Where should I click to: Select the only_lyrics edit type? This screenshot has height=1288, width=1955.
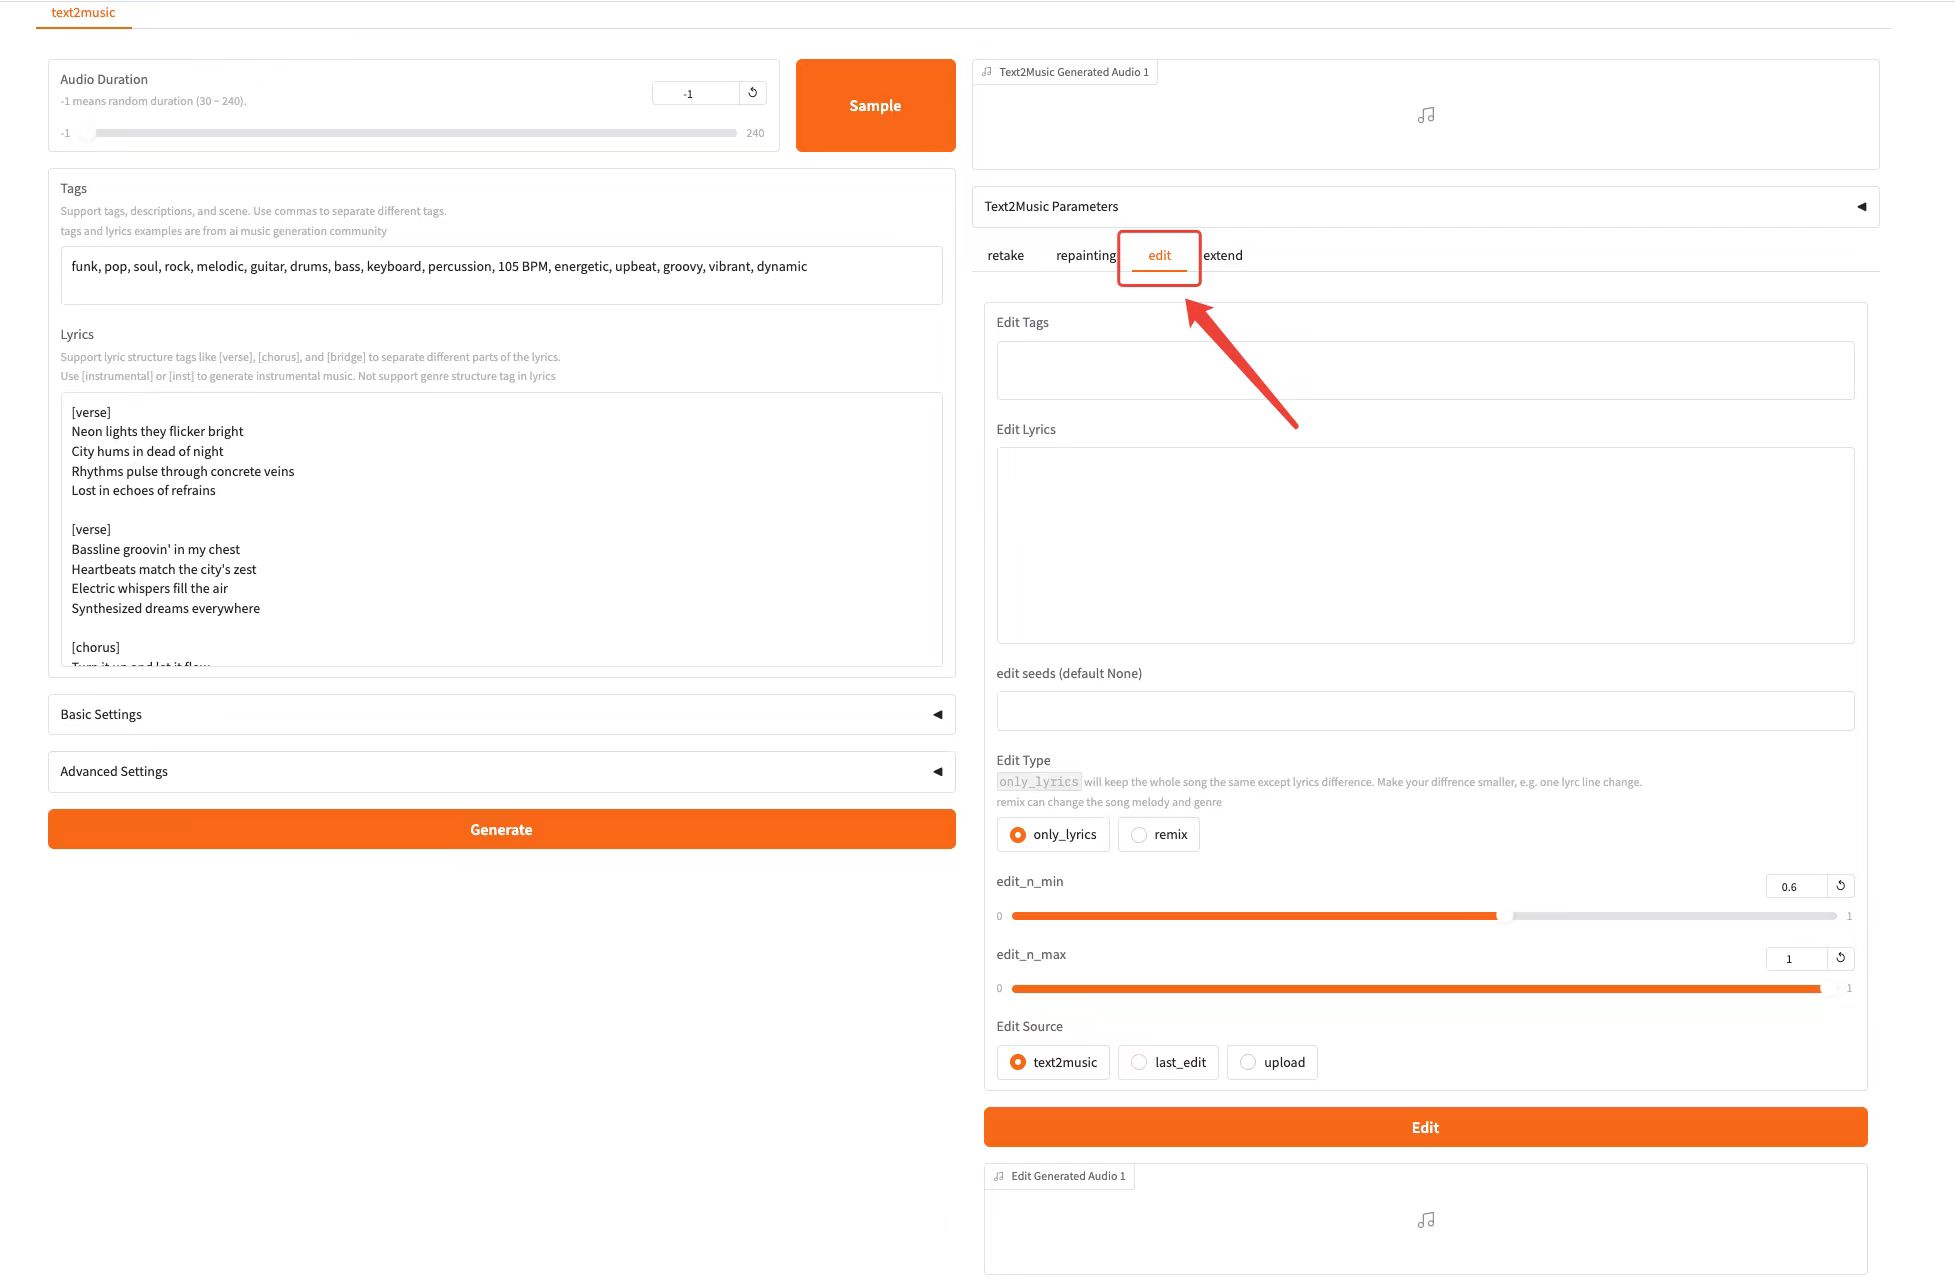(x=1018, y=835)
